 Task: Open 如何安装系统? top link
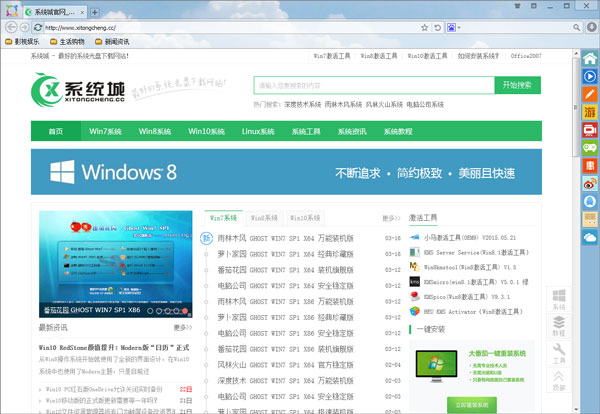478,56
